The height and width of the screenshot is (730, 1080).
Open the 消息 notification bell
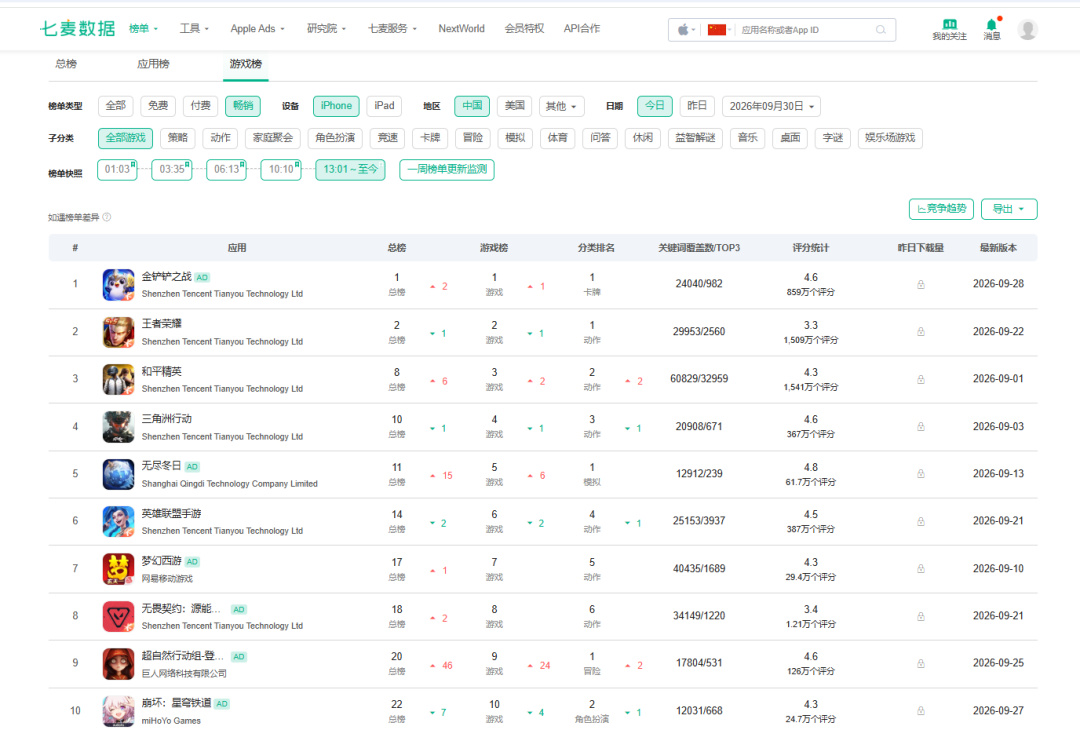tap(992, 29)
